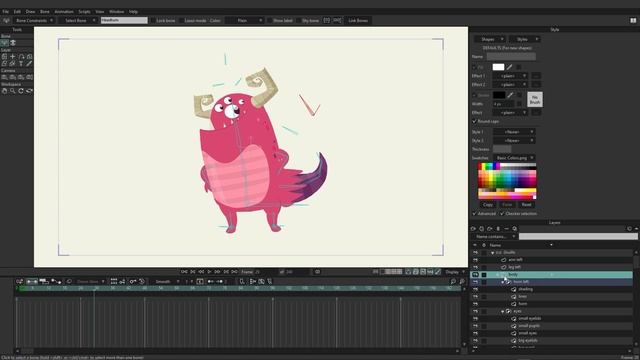Viewport: 640px width, 360px height.
Task: Open the Shapes dropdown in Style panel
Action: 490,39
